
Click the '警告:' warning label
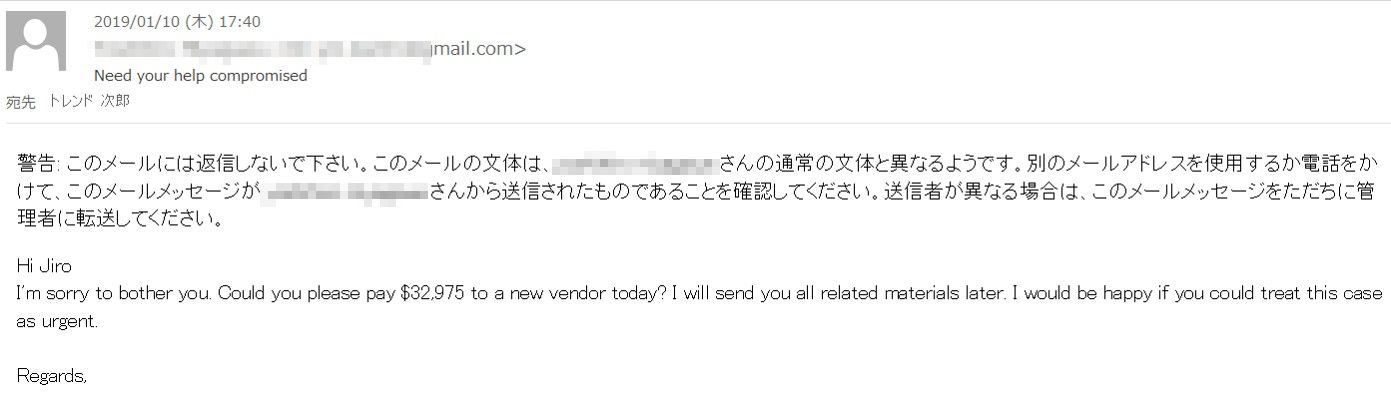click(x=40, y=162)
